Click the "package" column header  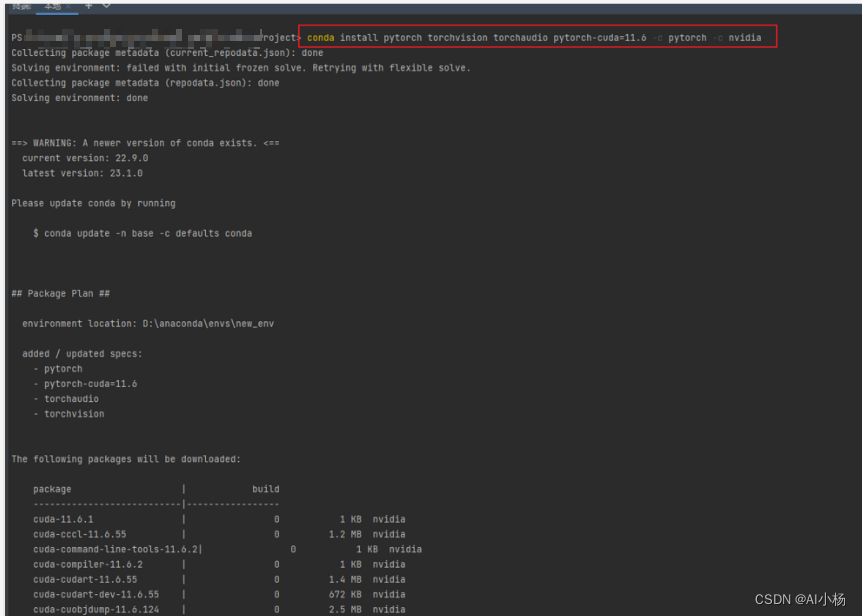click(x=52, y=489)
